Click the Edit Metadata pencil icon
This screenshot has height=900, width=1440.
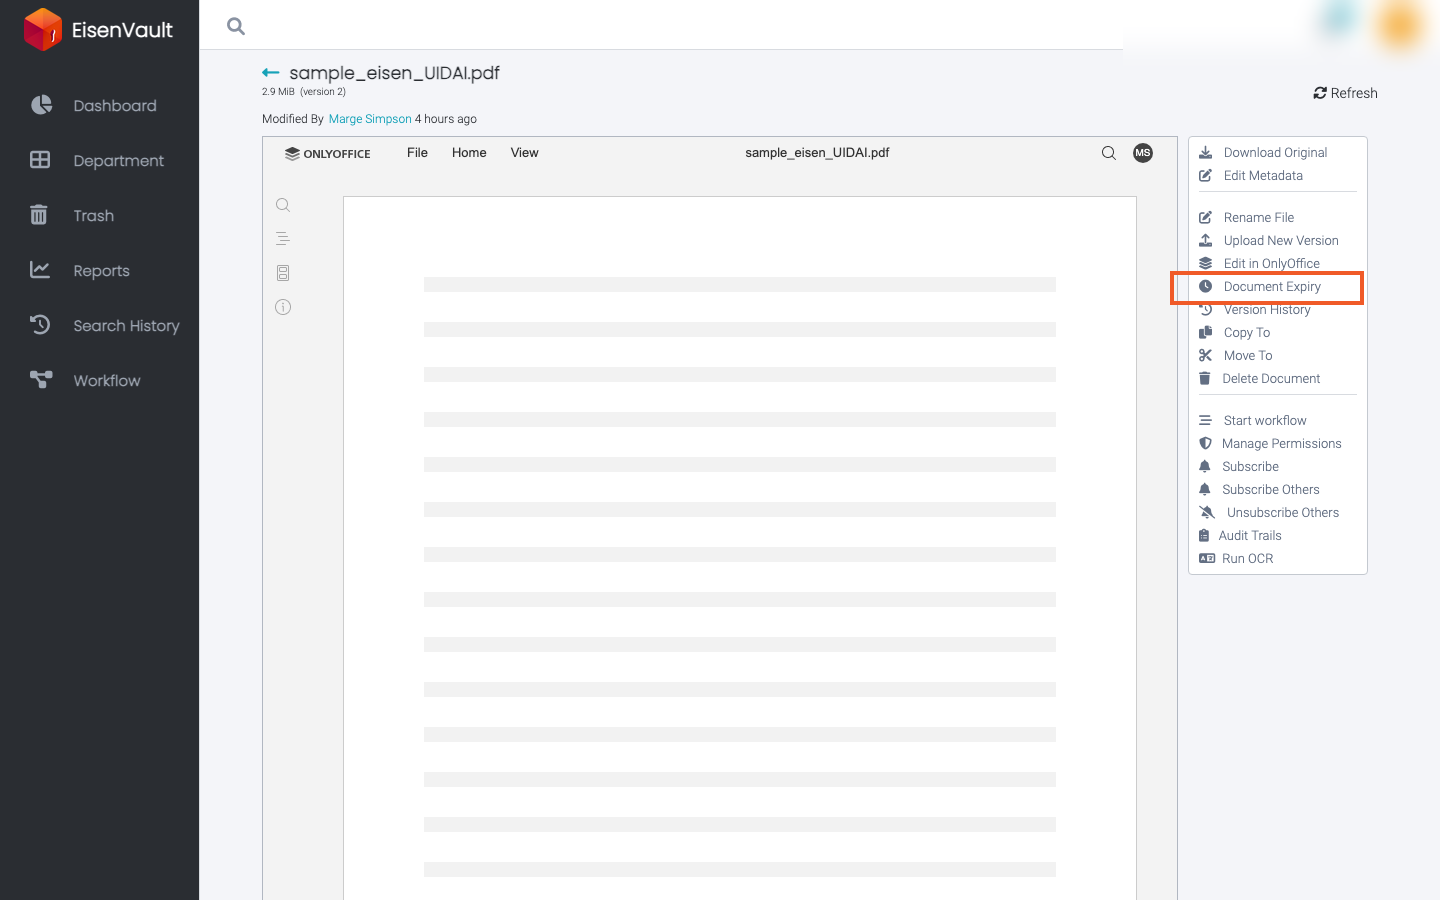[x=1206, y=175]
